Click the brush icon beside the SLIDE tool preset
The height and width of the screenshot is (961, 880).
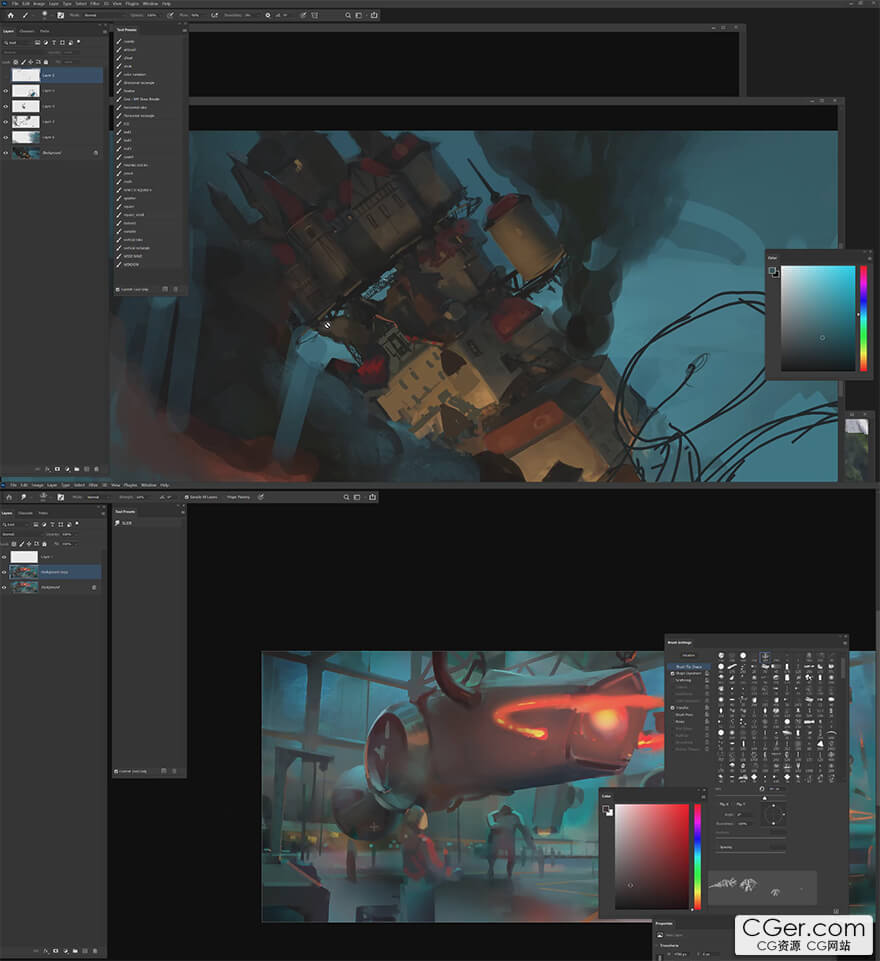[118, 523]
